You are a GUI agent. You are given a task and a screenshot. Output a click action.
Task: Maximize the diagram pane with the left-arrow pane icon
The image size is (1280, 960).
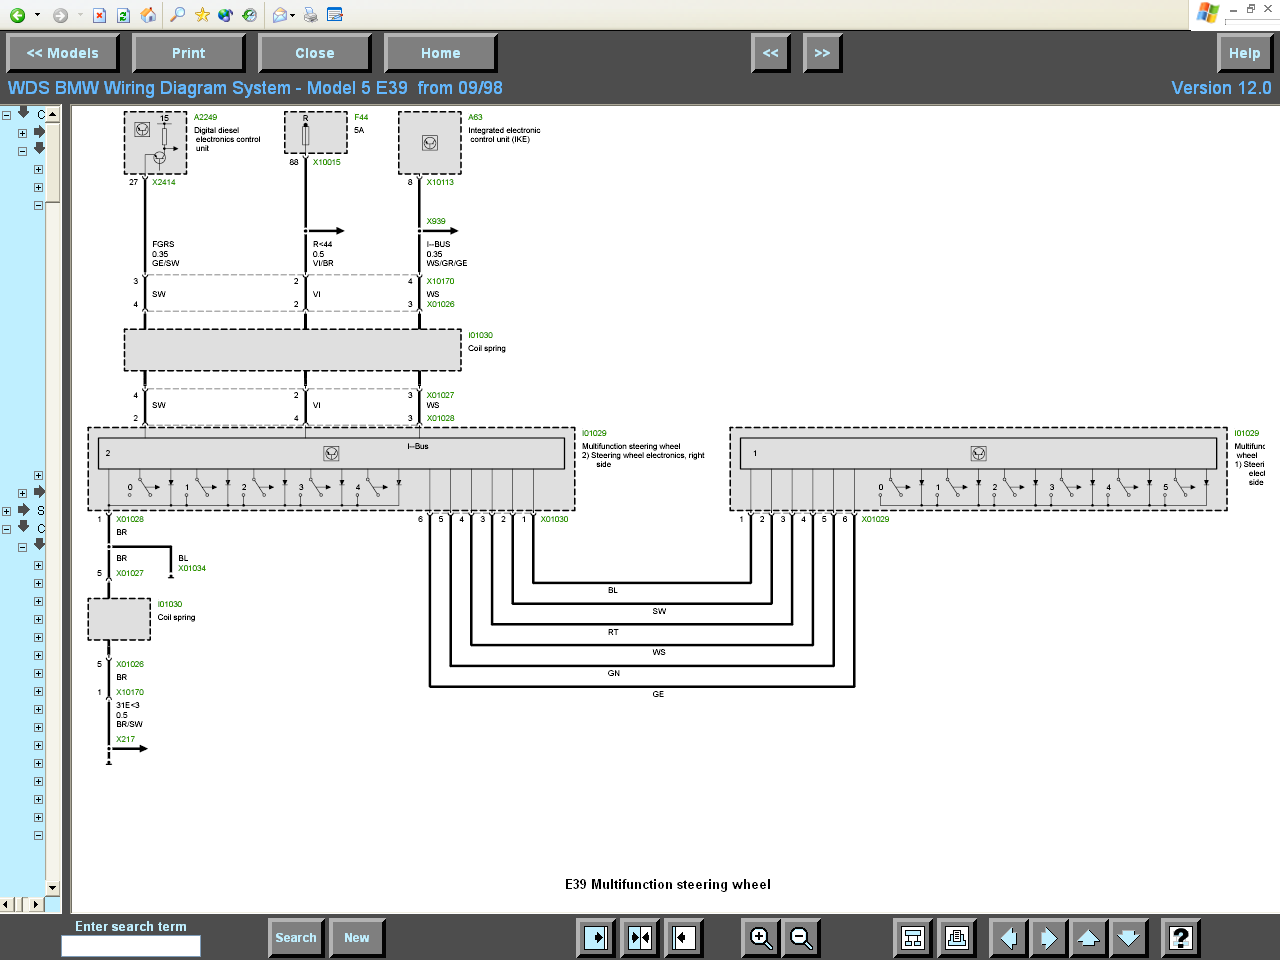(684, 938)
